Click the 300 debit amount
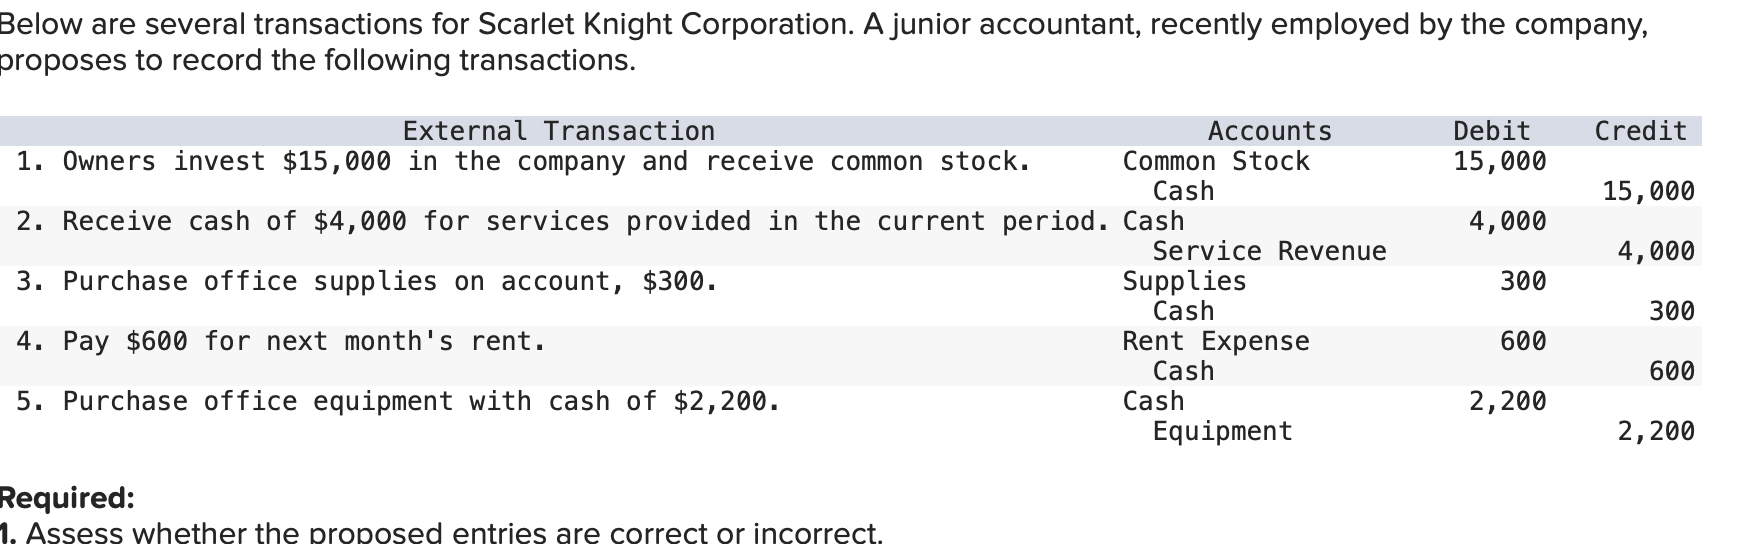 1523,281
